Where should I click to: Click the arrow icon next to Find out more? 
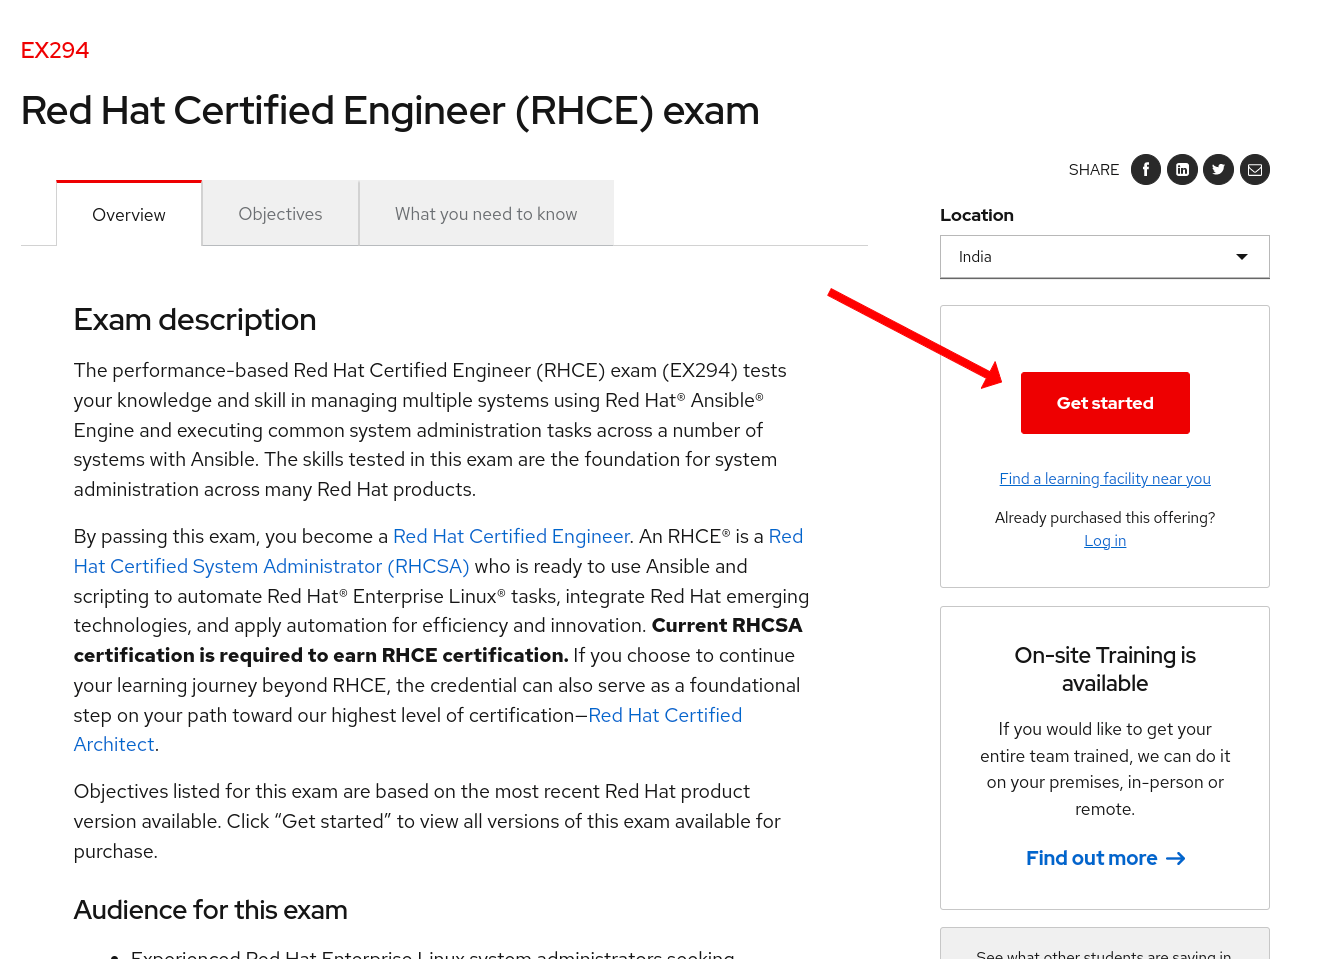1176,858
